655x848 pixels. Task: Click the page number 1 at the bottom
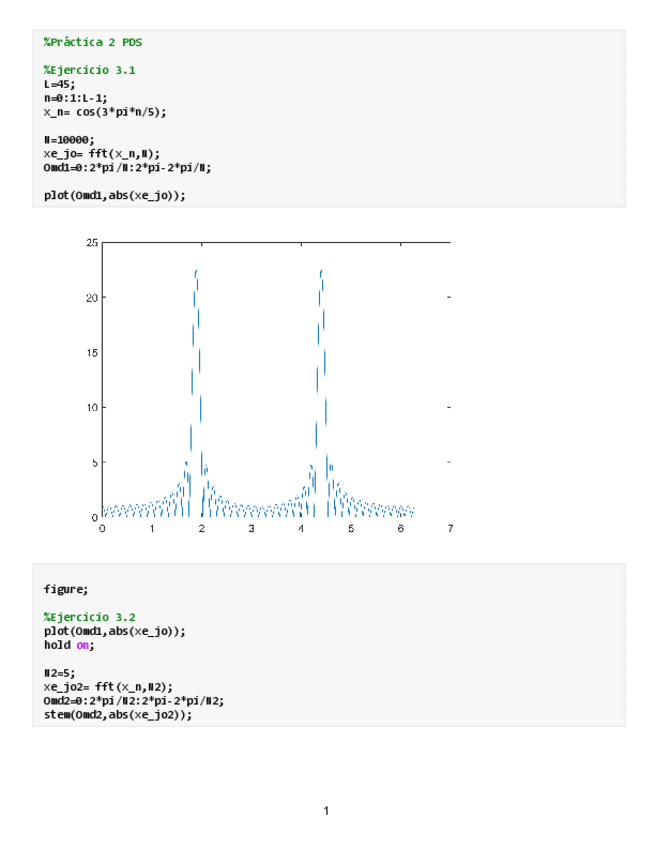(326, 810)
